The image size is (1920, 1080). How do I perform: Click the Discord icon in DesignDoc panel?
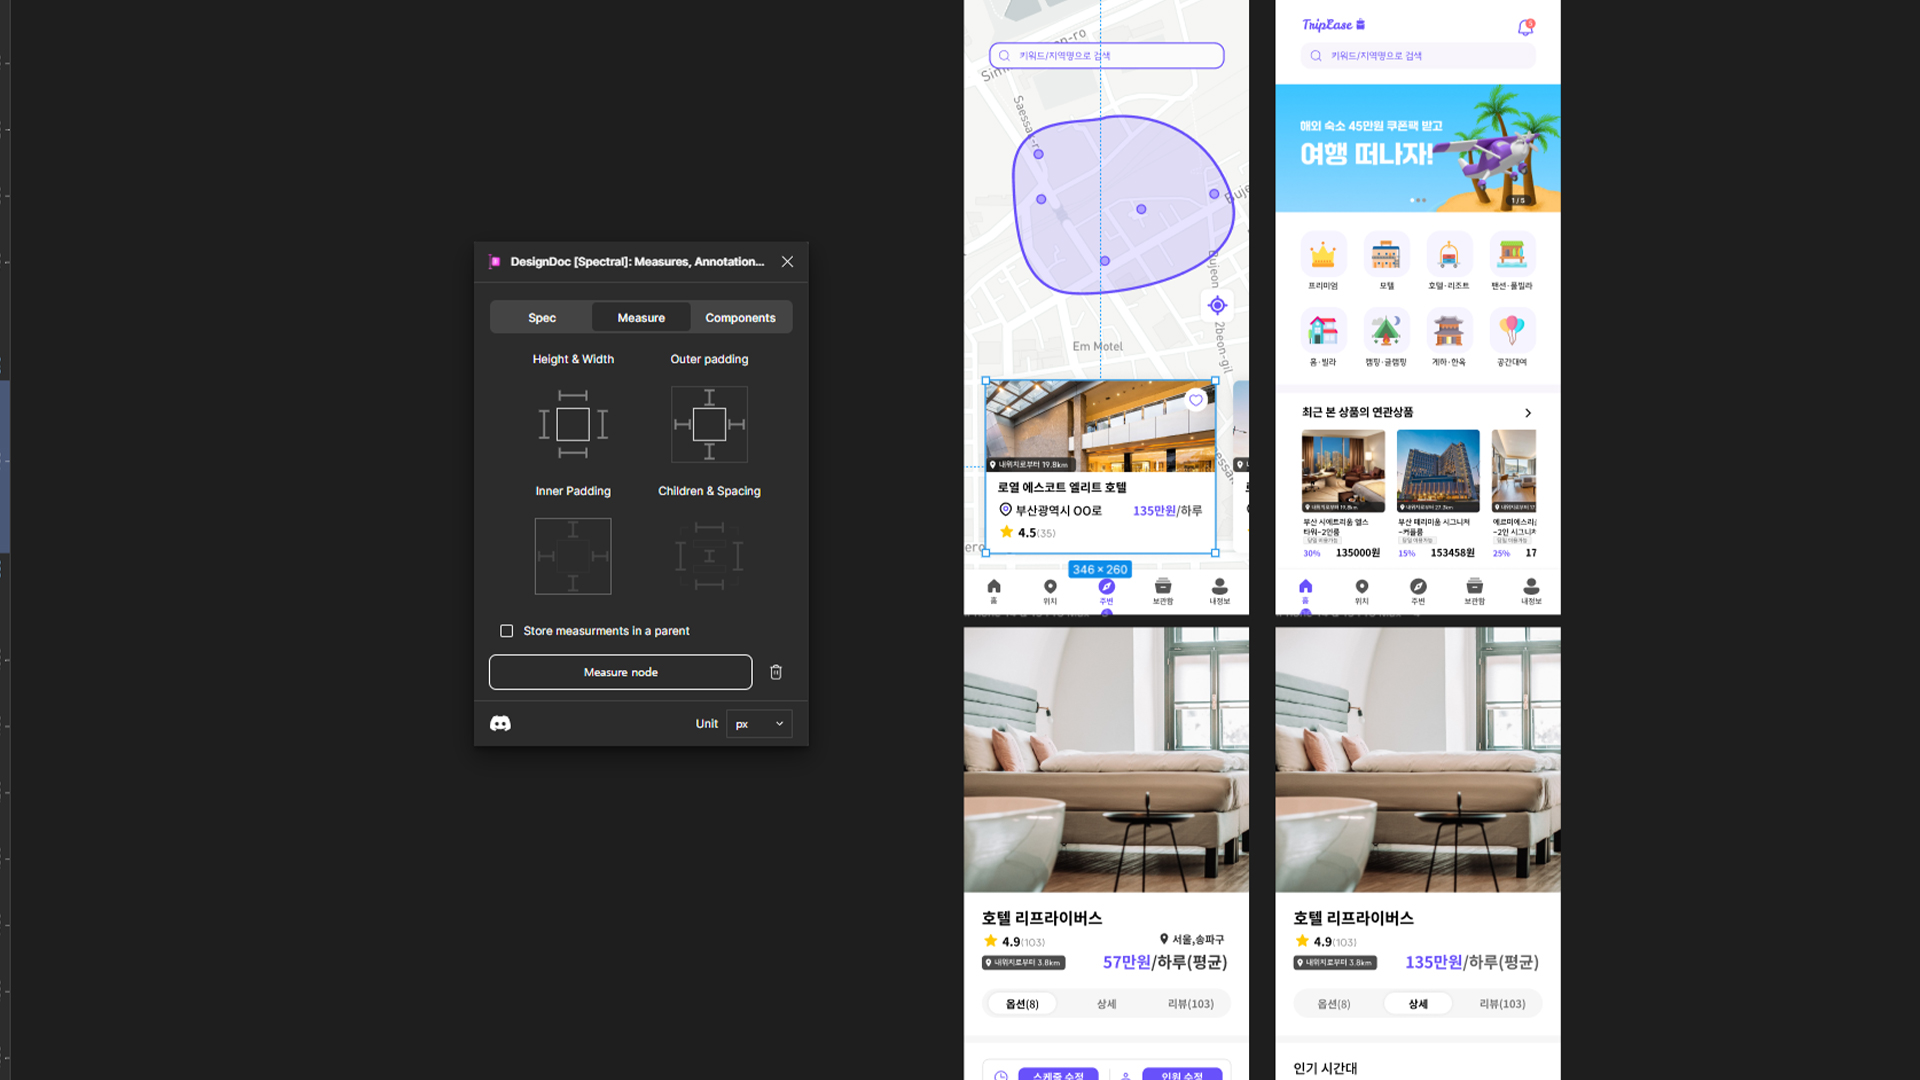point(500,723)
